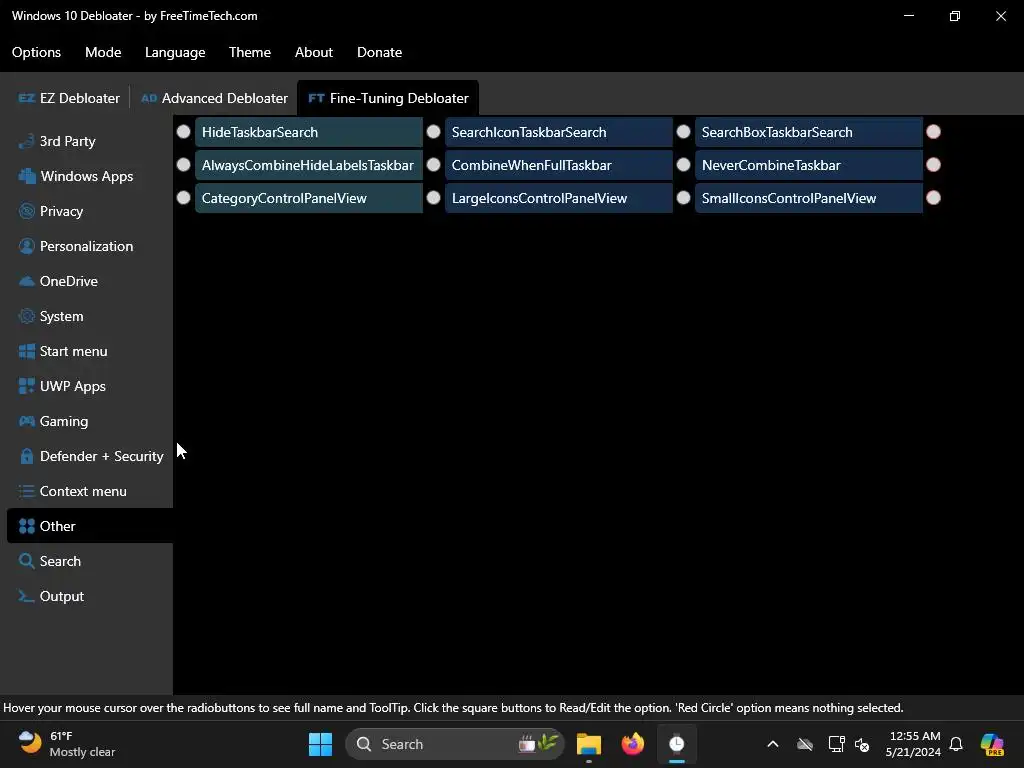
Task: Open the HideTaskbarSearch option button
Action: (x=309, y=132)
